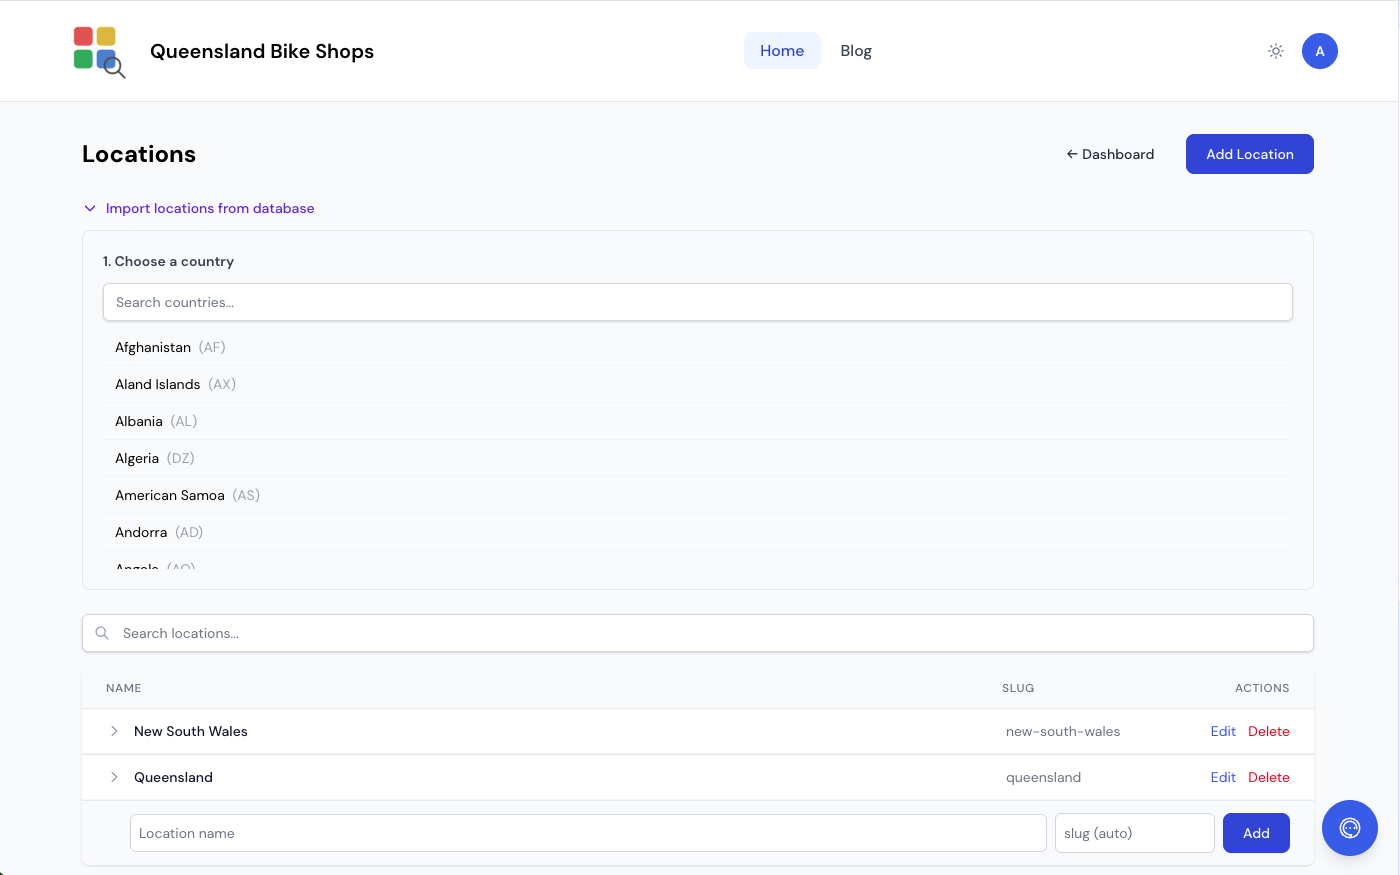Toggle light/dark theme with the sun icon
This screenshot has width=1400, height=875.
pos(1275,51)
